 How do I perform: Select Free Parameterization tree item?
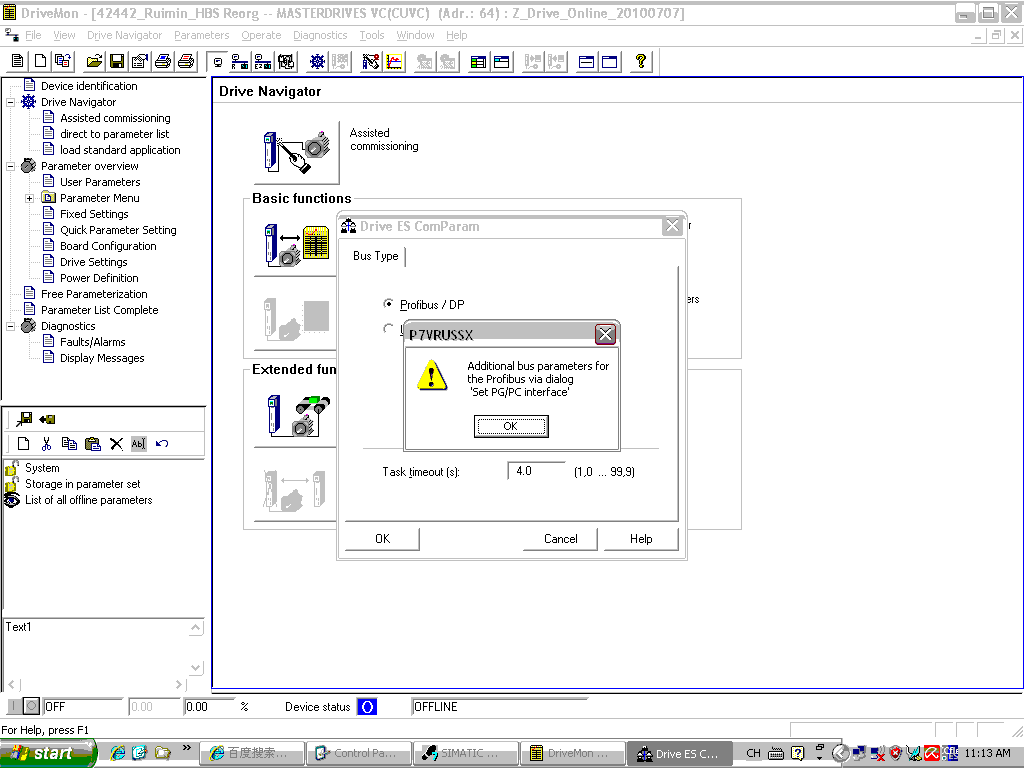pos(94,294)
